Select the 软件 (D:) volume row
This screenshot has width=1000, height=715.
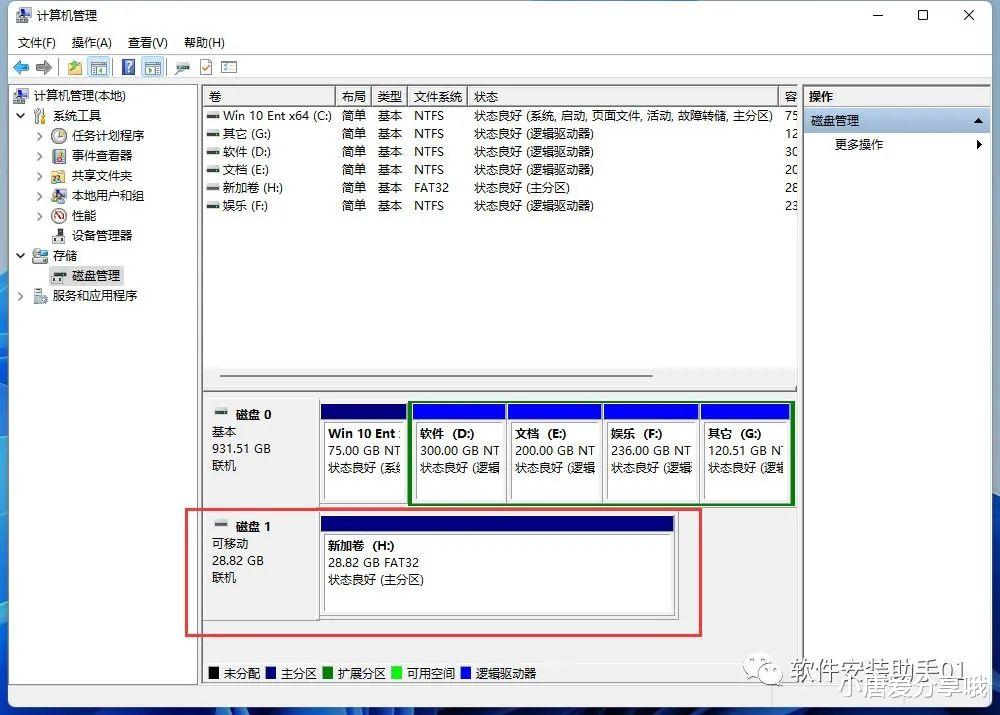tap(501, 152)
